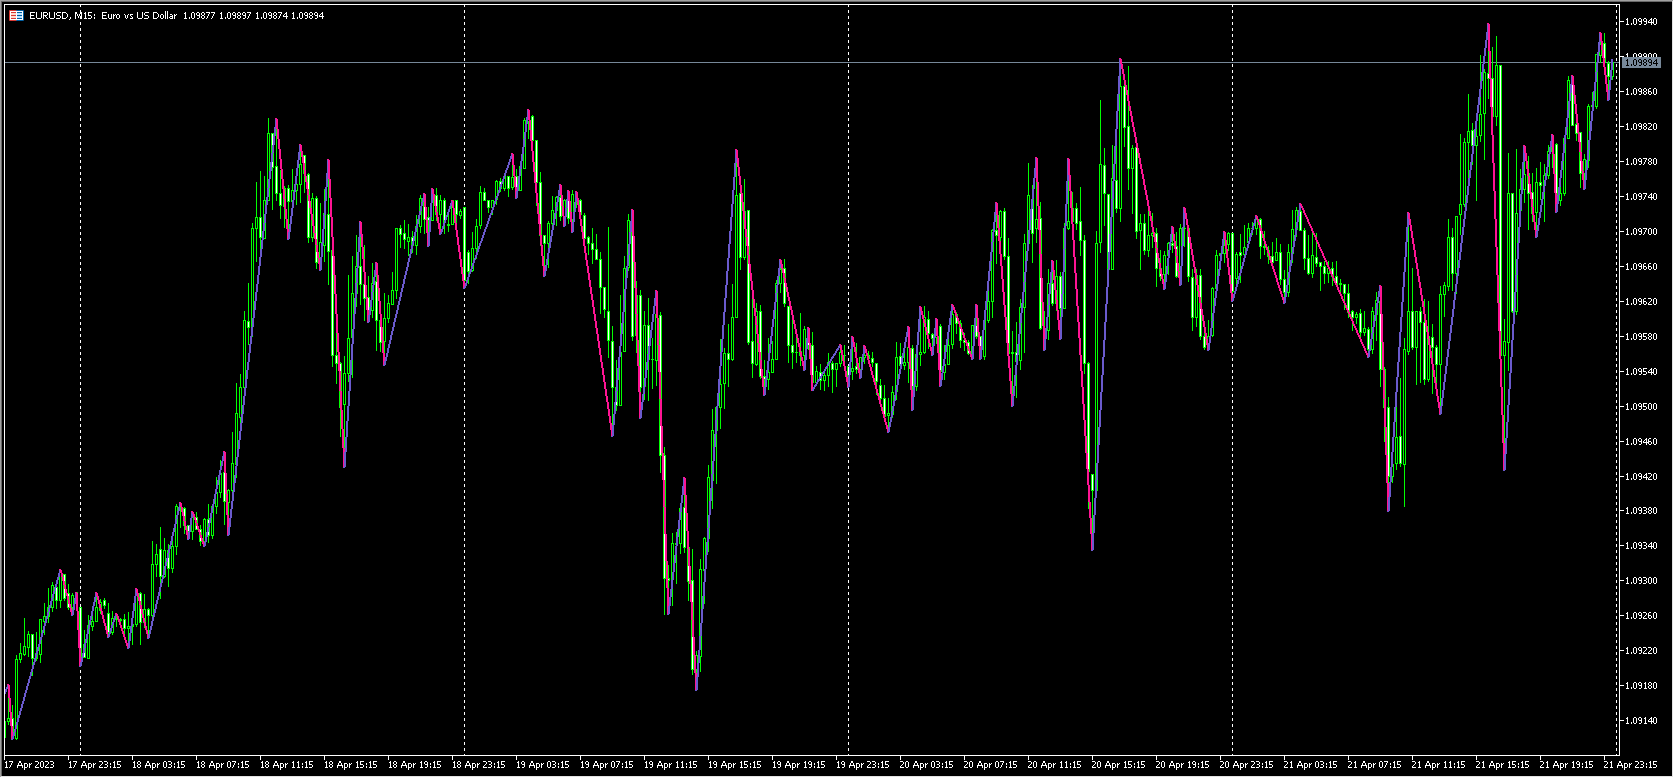Click the 18 Apr 07:15 time axis label
The width and height of the screenshot is (1674, 778).
point(223,765)
